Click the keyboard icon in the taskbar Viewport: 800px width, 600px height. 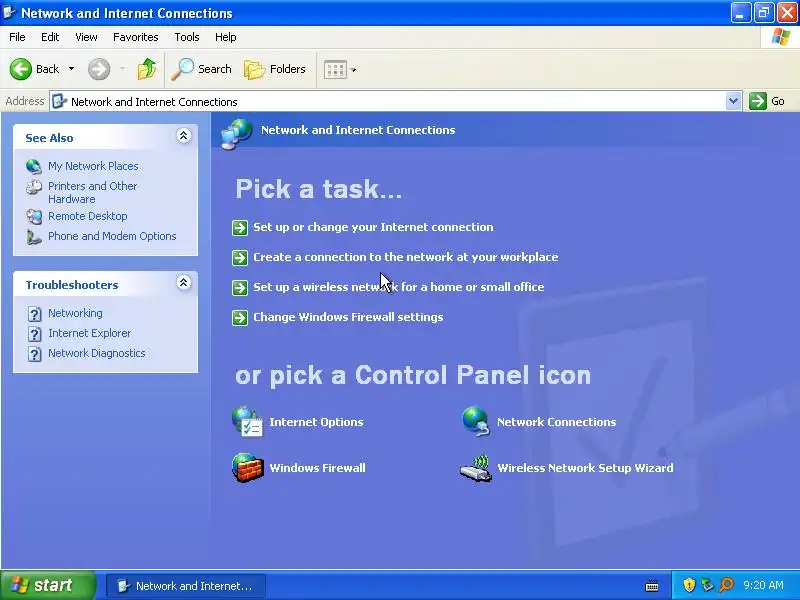pos(652,585)
